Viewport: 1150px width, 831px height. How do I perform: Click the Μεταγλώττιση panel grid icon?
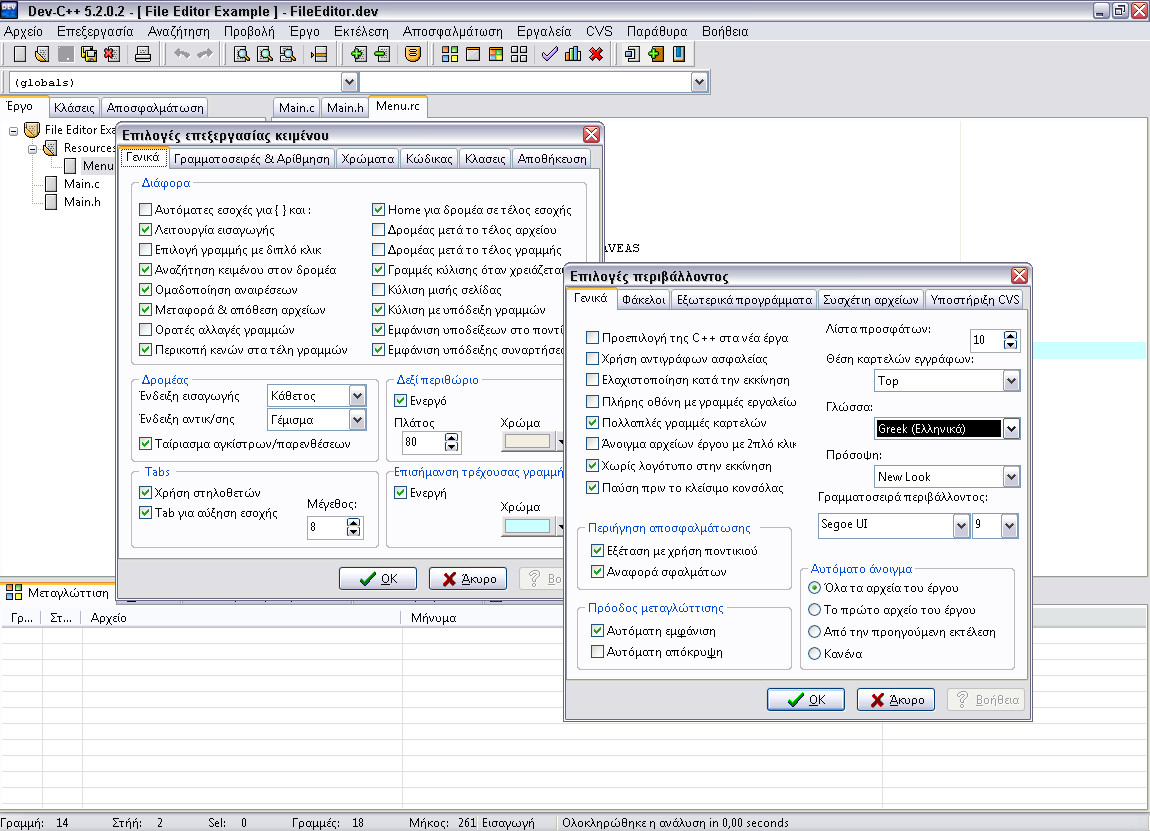tap(14, 592)
